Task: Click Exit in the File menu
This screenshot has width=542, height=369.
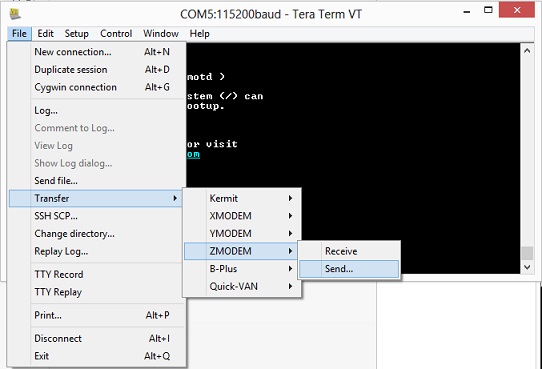Action: 96,356
